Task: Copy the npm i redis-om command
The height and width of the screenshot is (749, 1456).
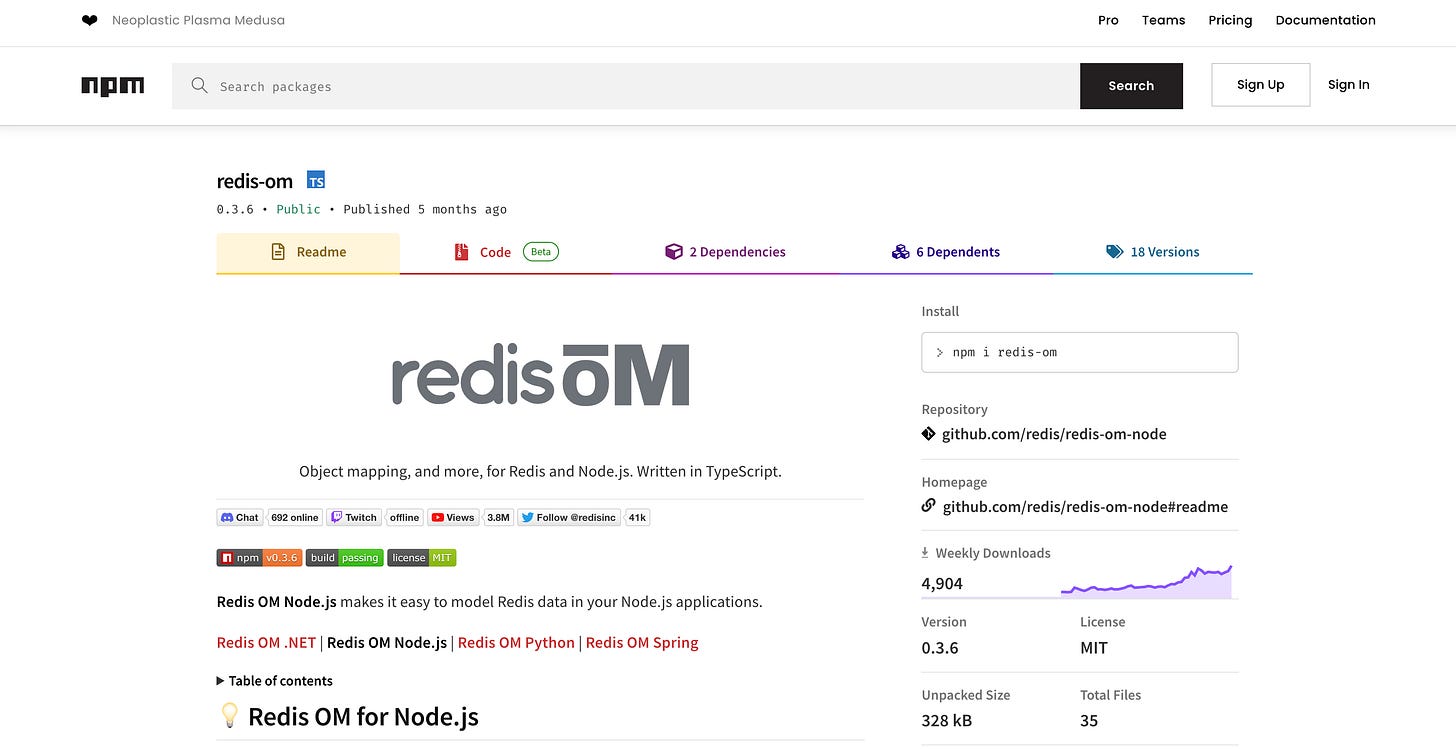Action: [1080, 352]
